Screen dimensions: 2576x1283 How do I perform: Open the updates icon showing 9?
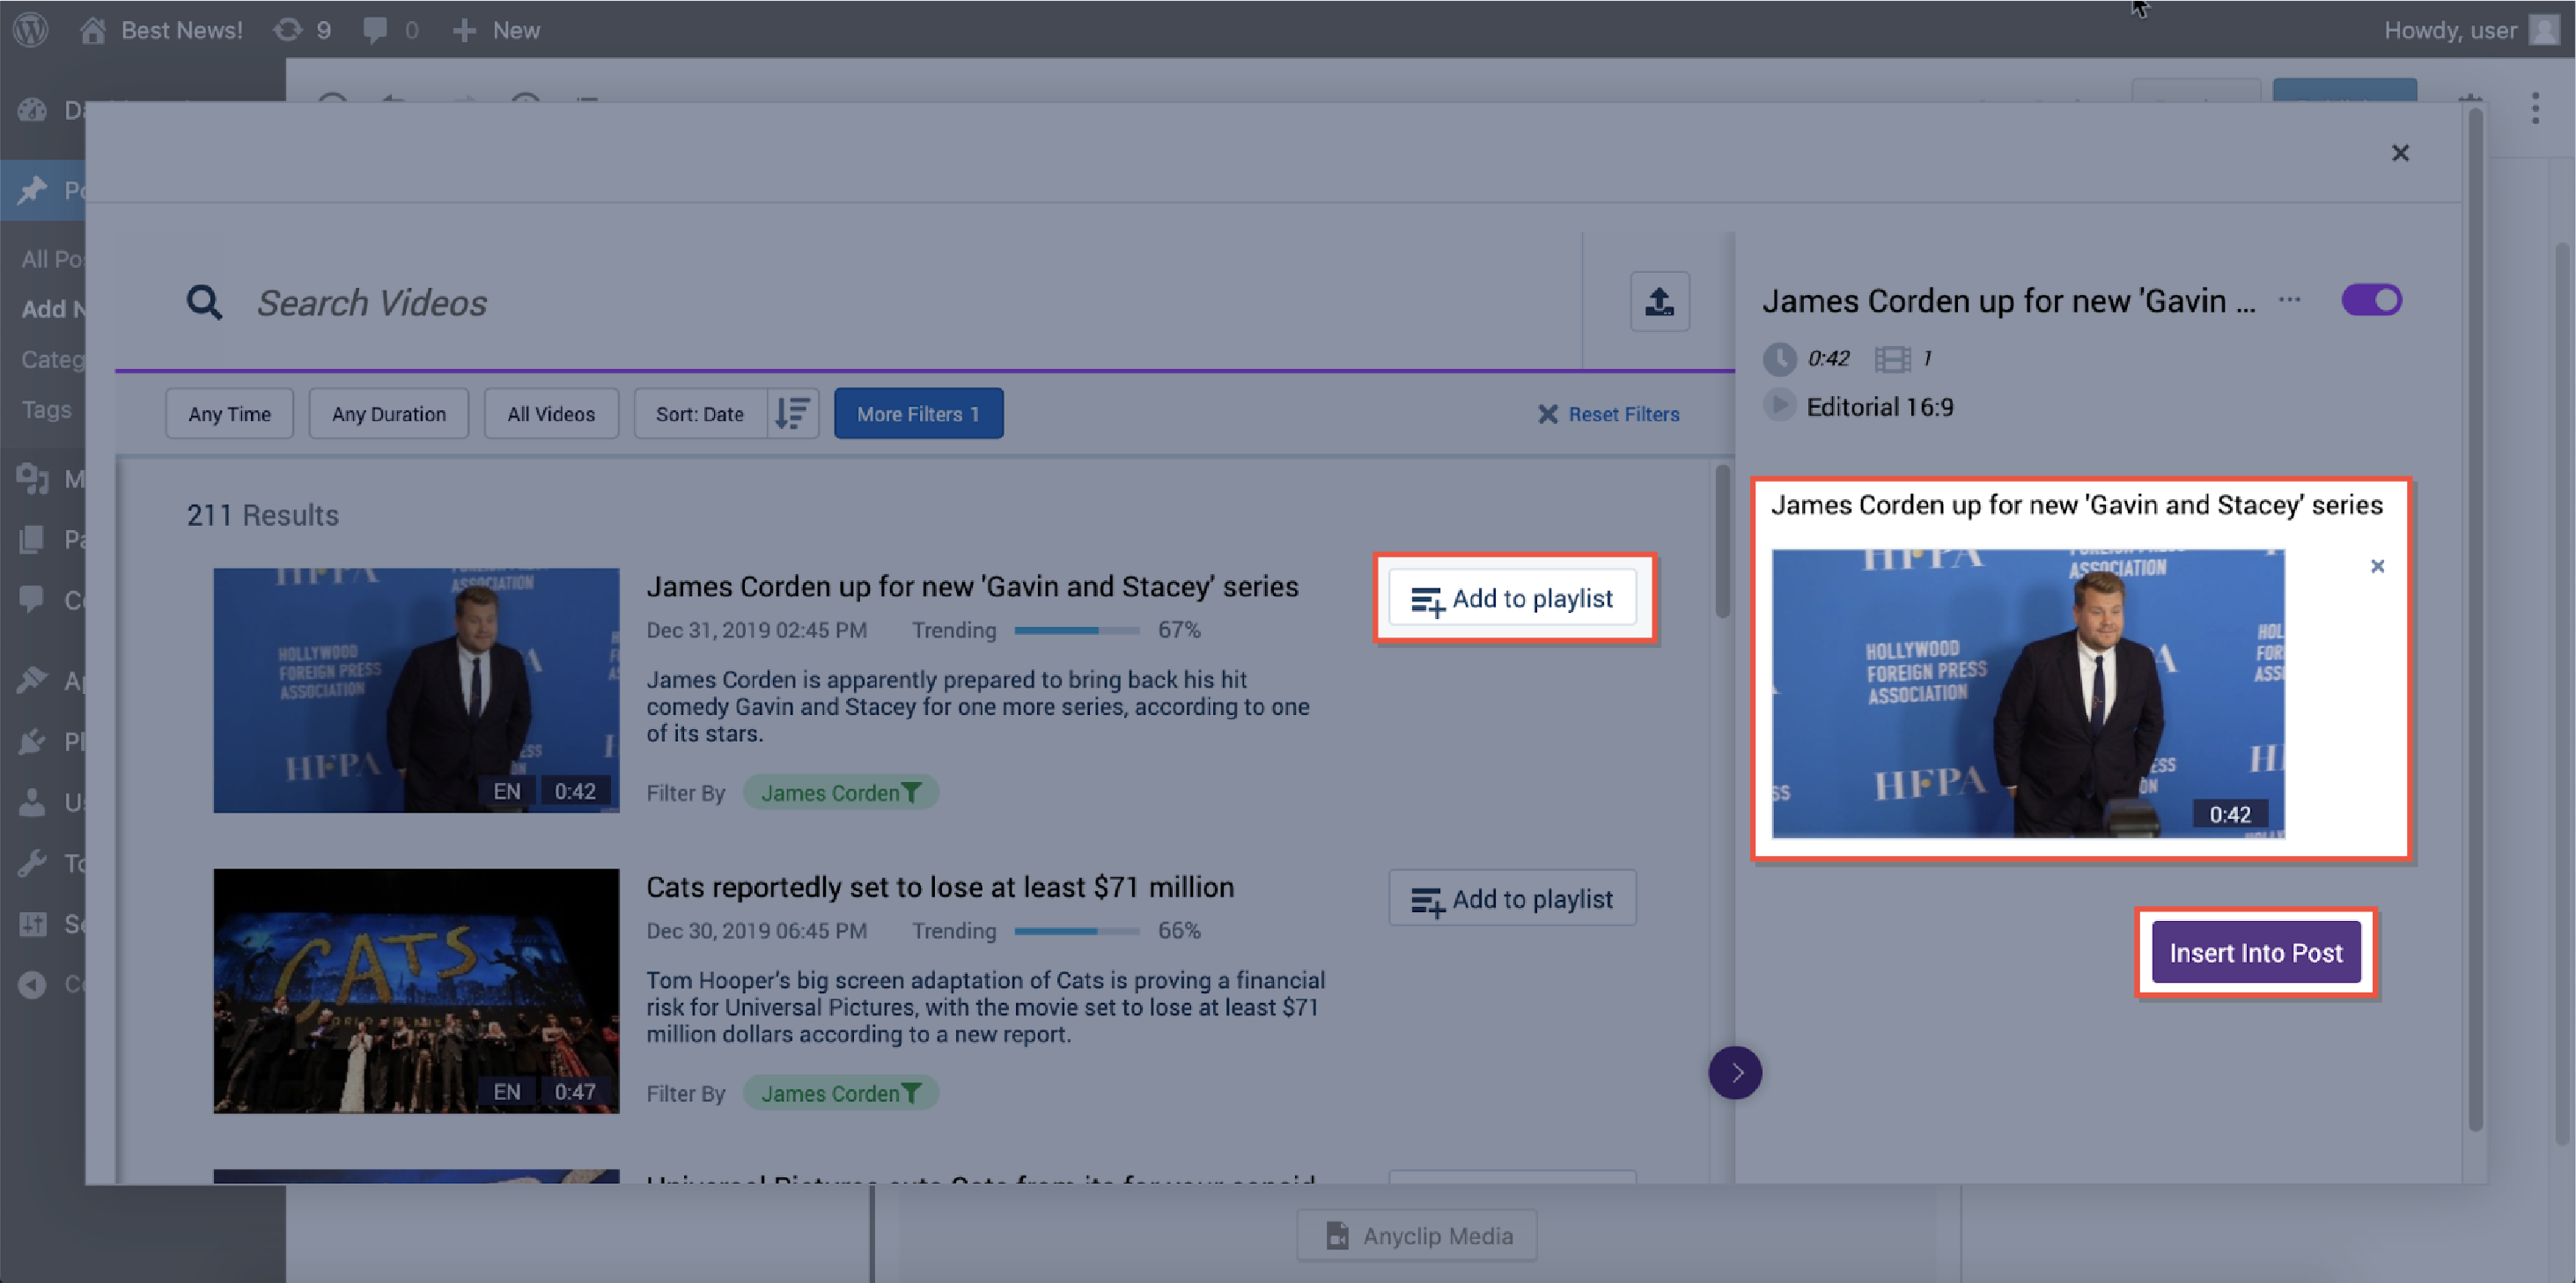[x=301, y=30]
